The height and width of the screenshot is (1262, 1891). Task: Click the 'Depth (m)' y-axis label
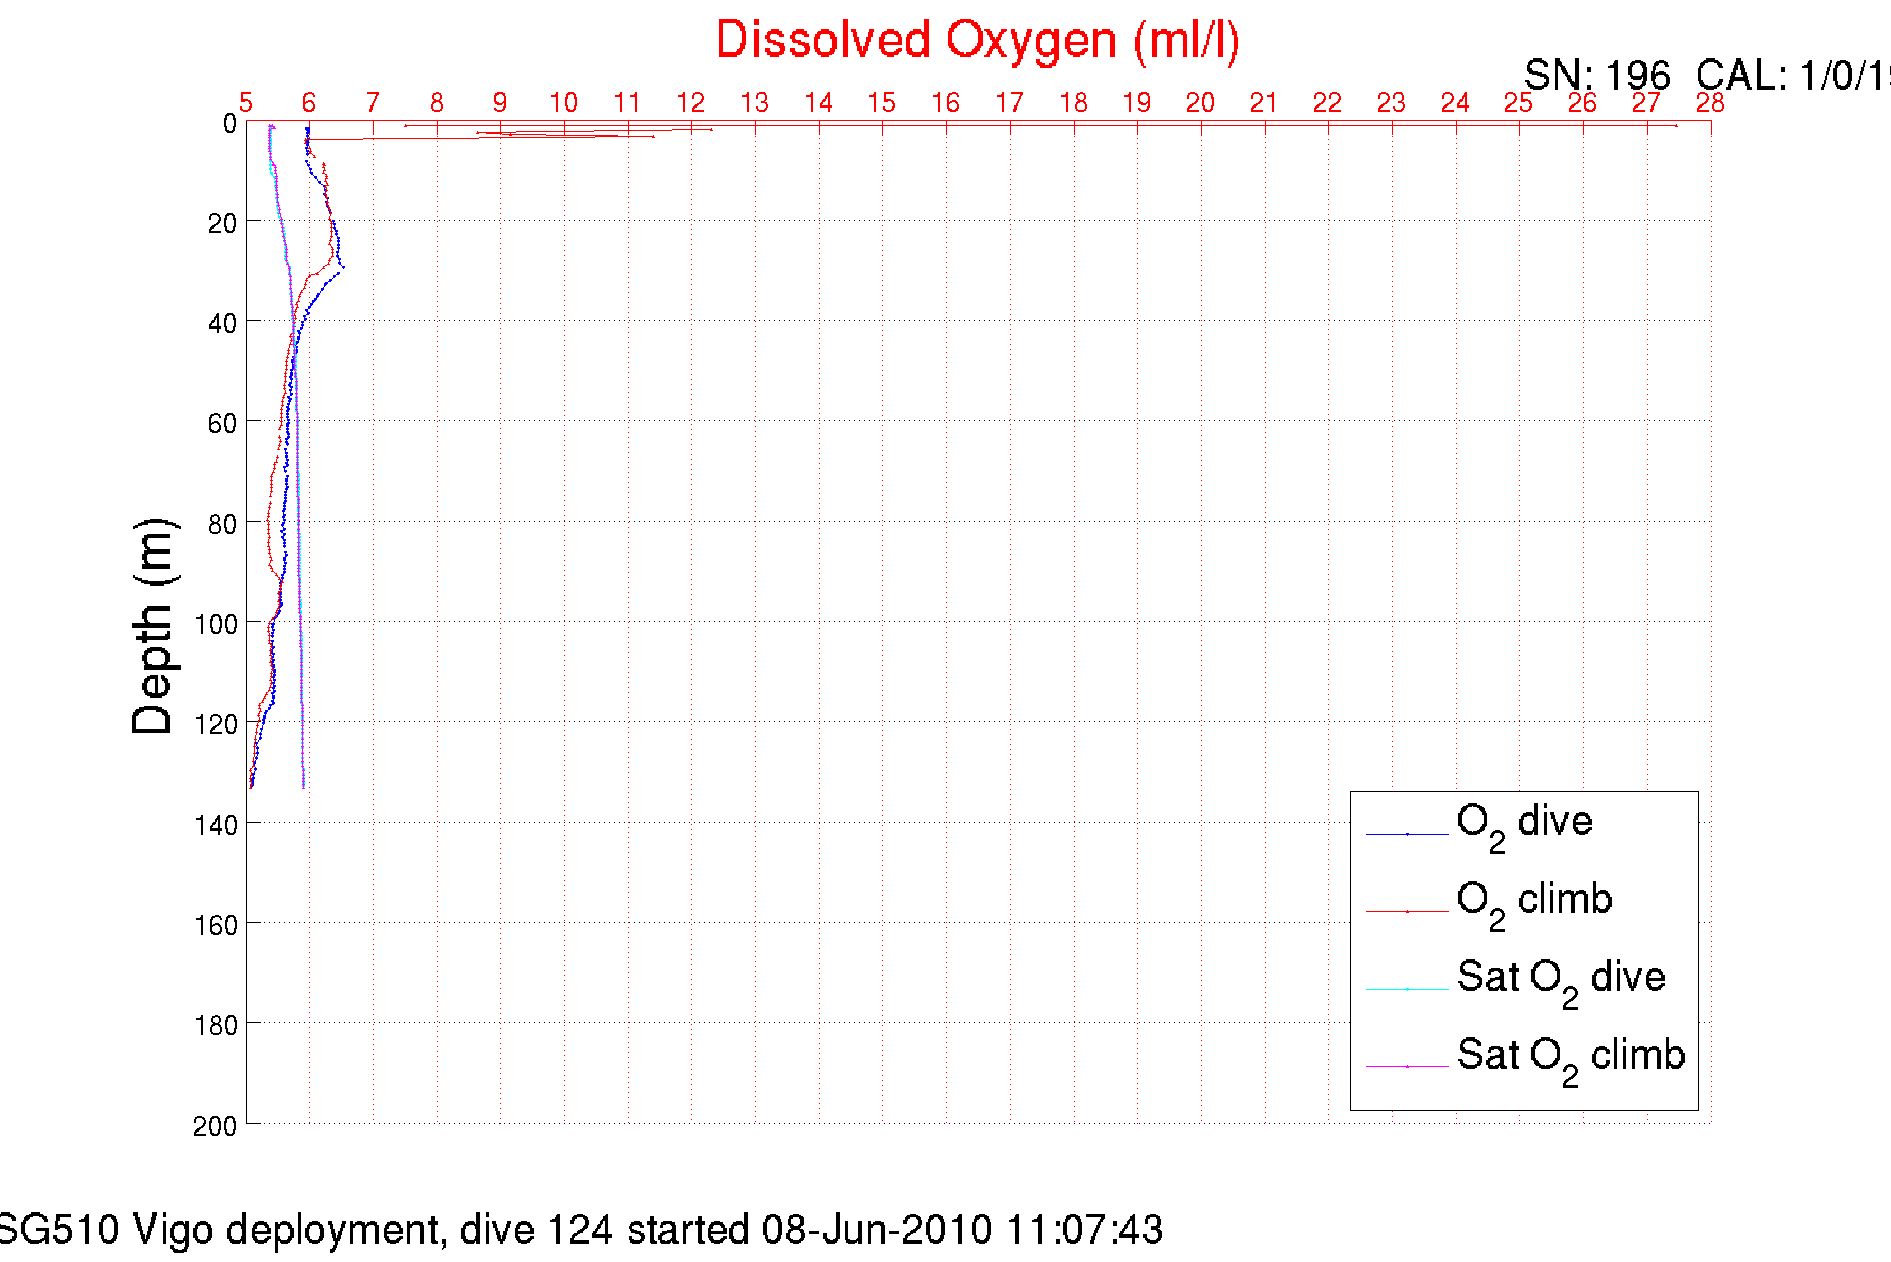click(x=154, y=626)
